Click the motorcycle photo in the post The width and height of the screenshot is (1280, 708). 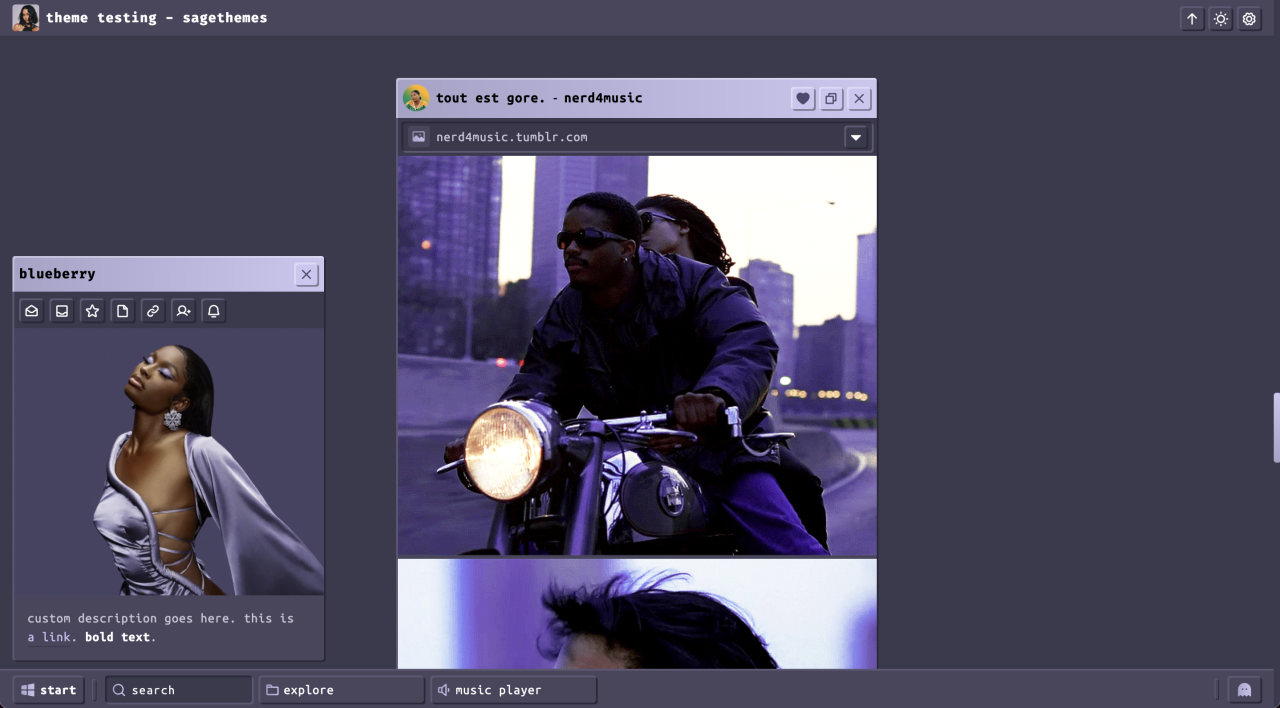pyautogui.click(x=636, y=355)
